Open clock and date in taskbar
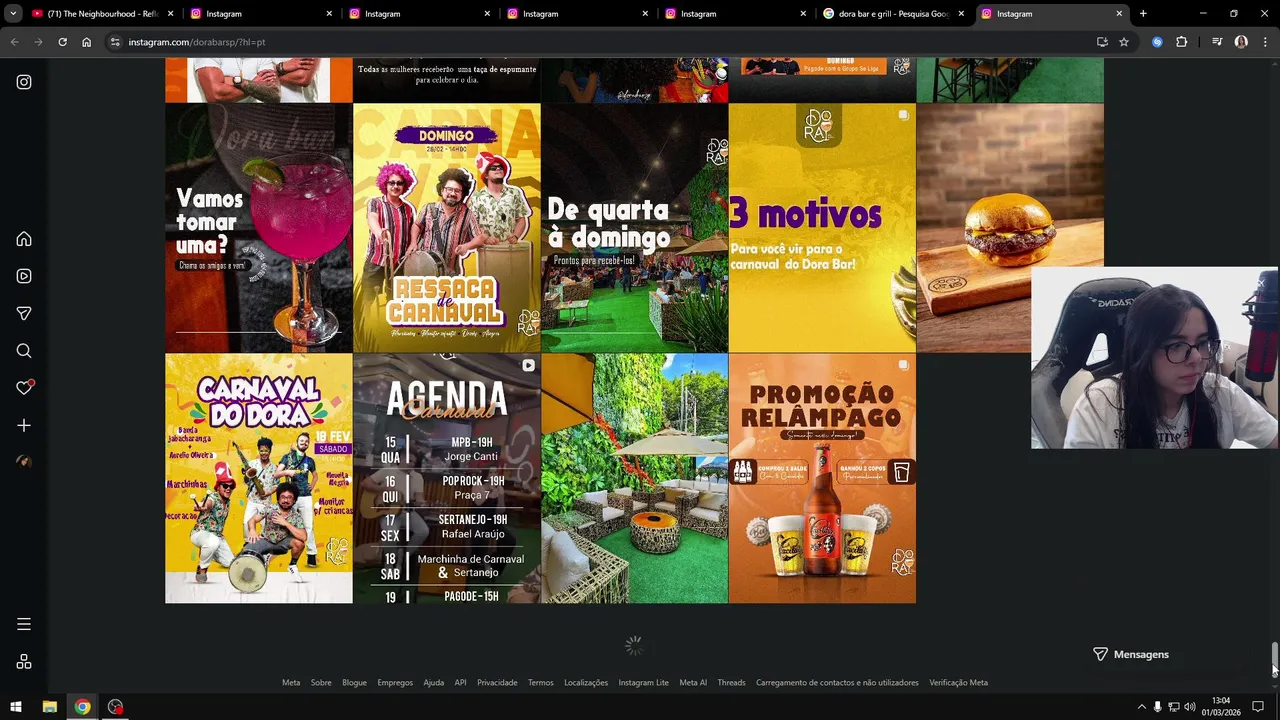 (x=1221, y=707)
